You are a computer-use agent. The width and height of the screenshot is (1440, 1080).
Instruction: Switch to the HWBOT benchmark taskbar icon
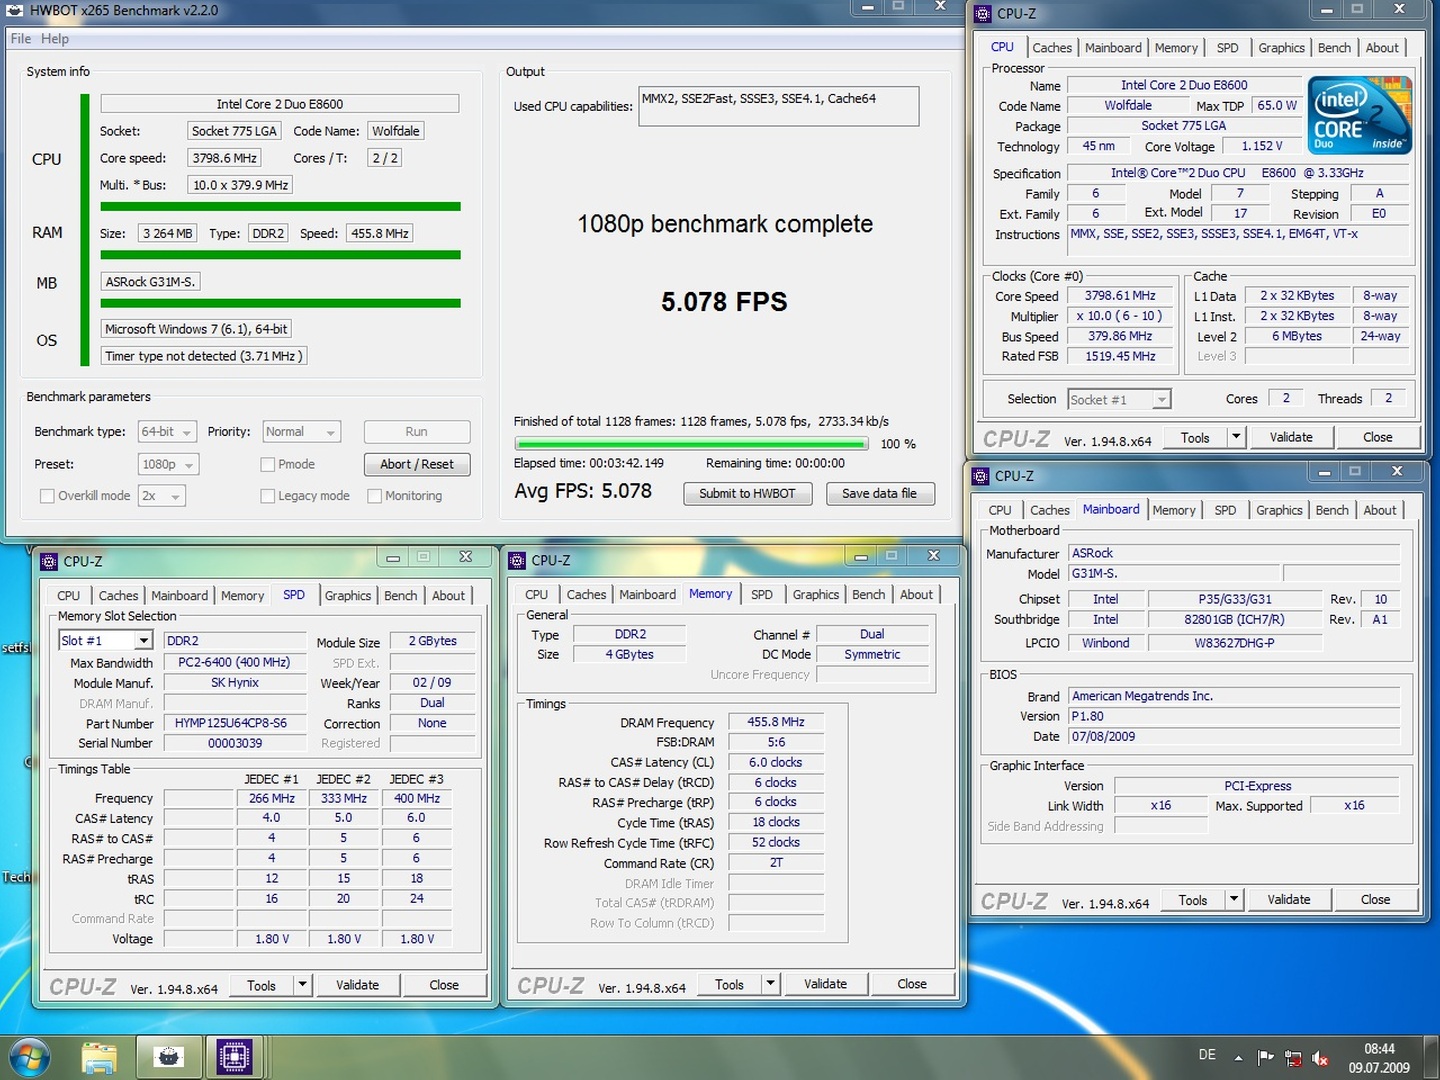coord(168,1057)
